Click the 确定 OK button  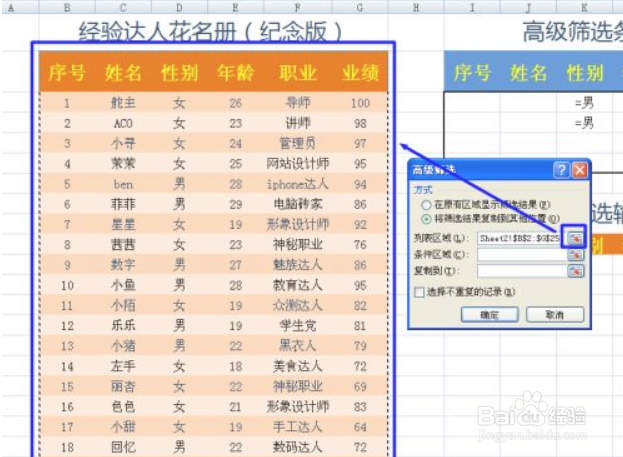coord(489,315)
